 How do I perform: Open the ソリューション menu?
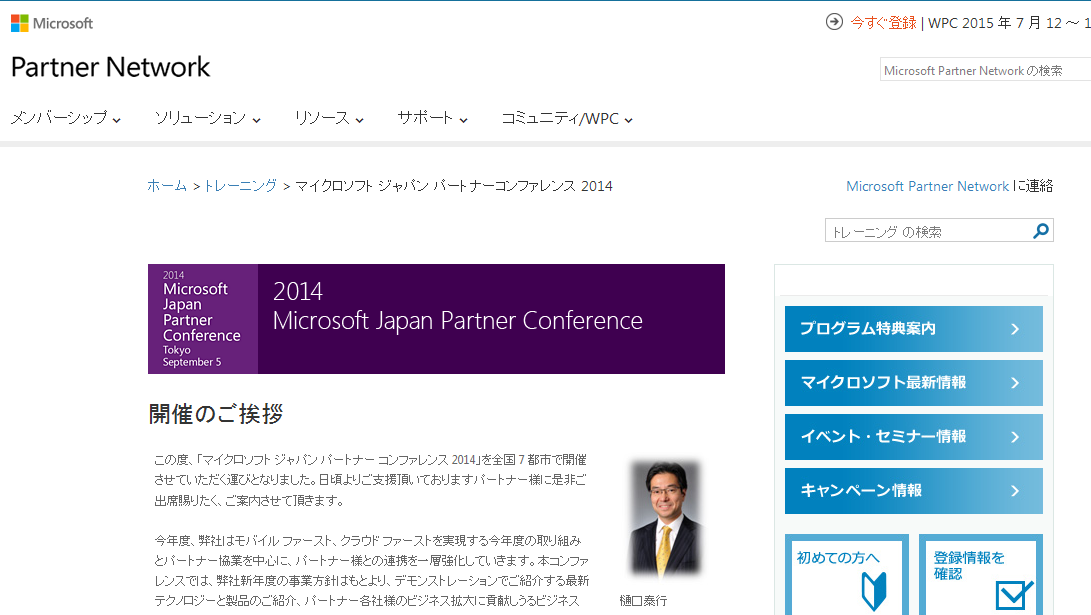[207, 118]
